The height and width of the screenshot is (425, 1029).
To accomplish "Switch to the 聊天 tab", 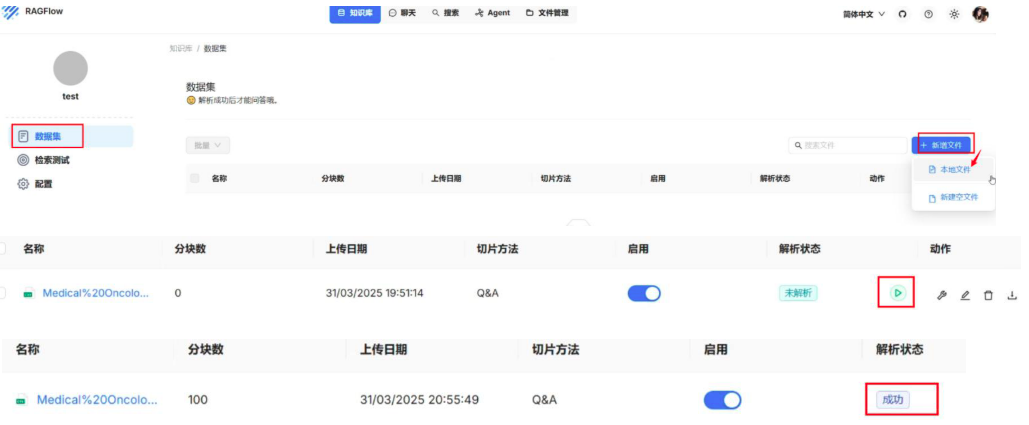I will coord(402,13).
